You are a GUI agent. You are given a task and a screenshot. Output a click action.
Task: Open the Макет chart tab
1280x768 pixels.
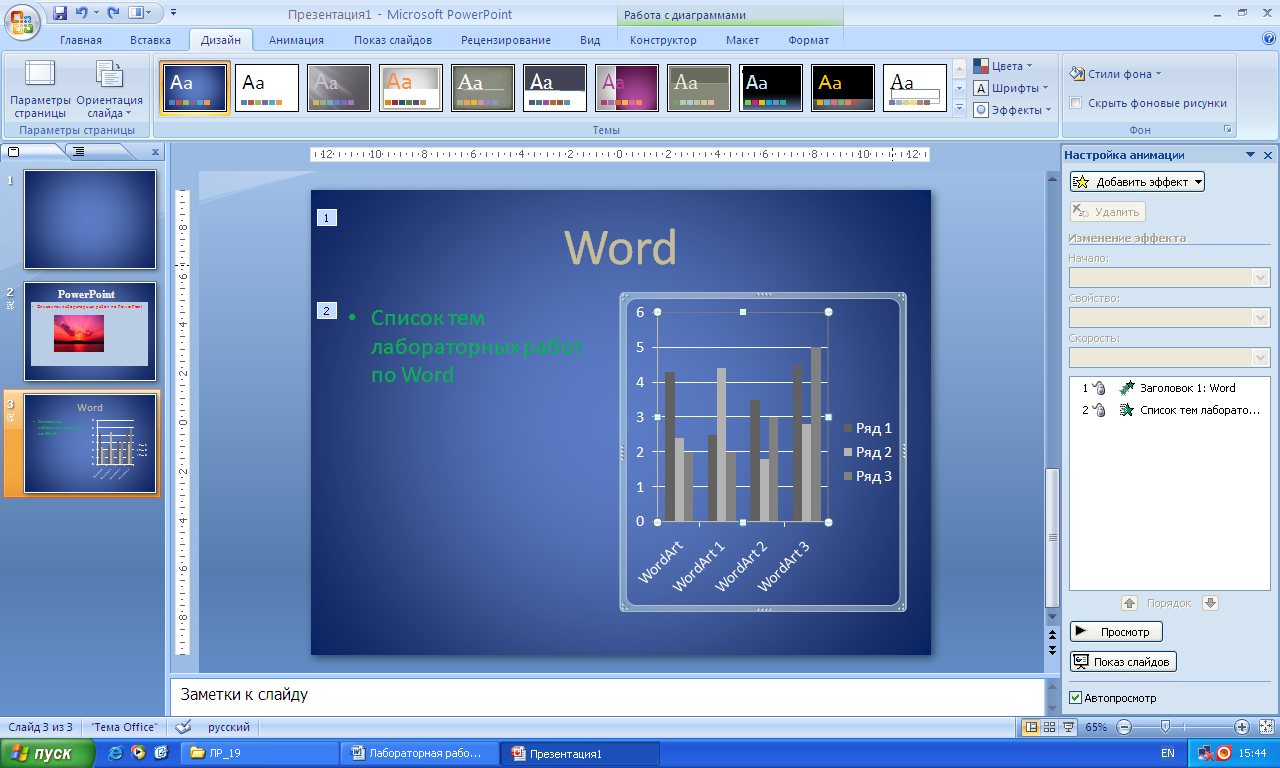pos(742,40)
